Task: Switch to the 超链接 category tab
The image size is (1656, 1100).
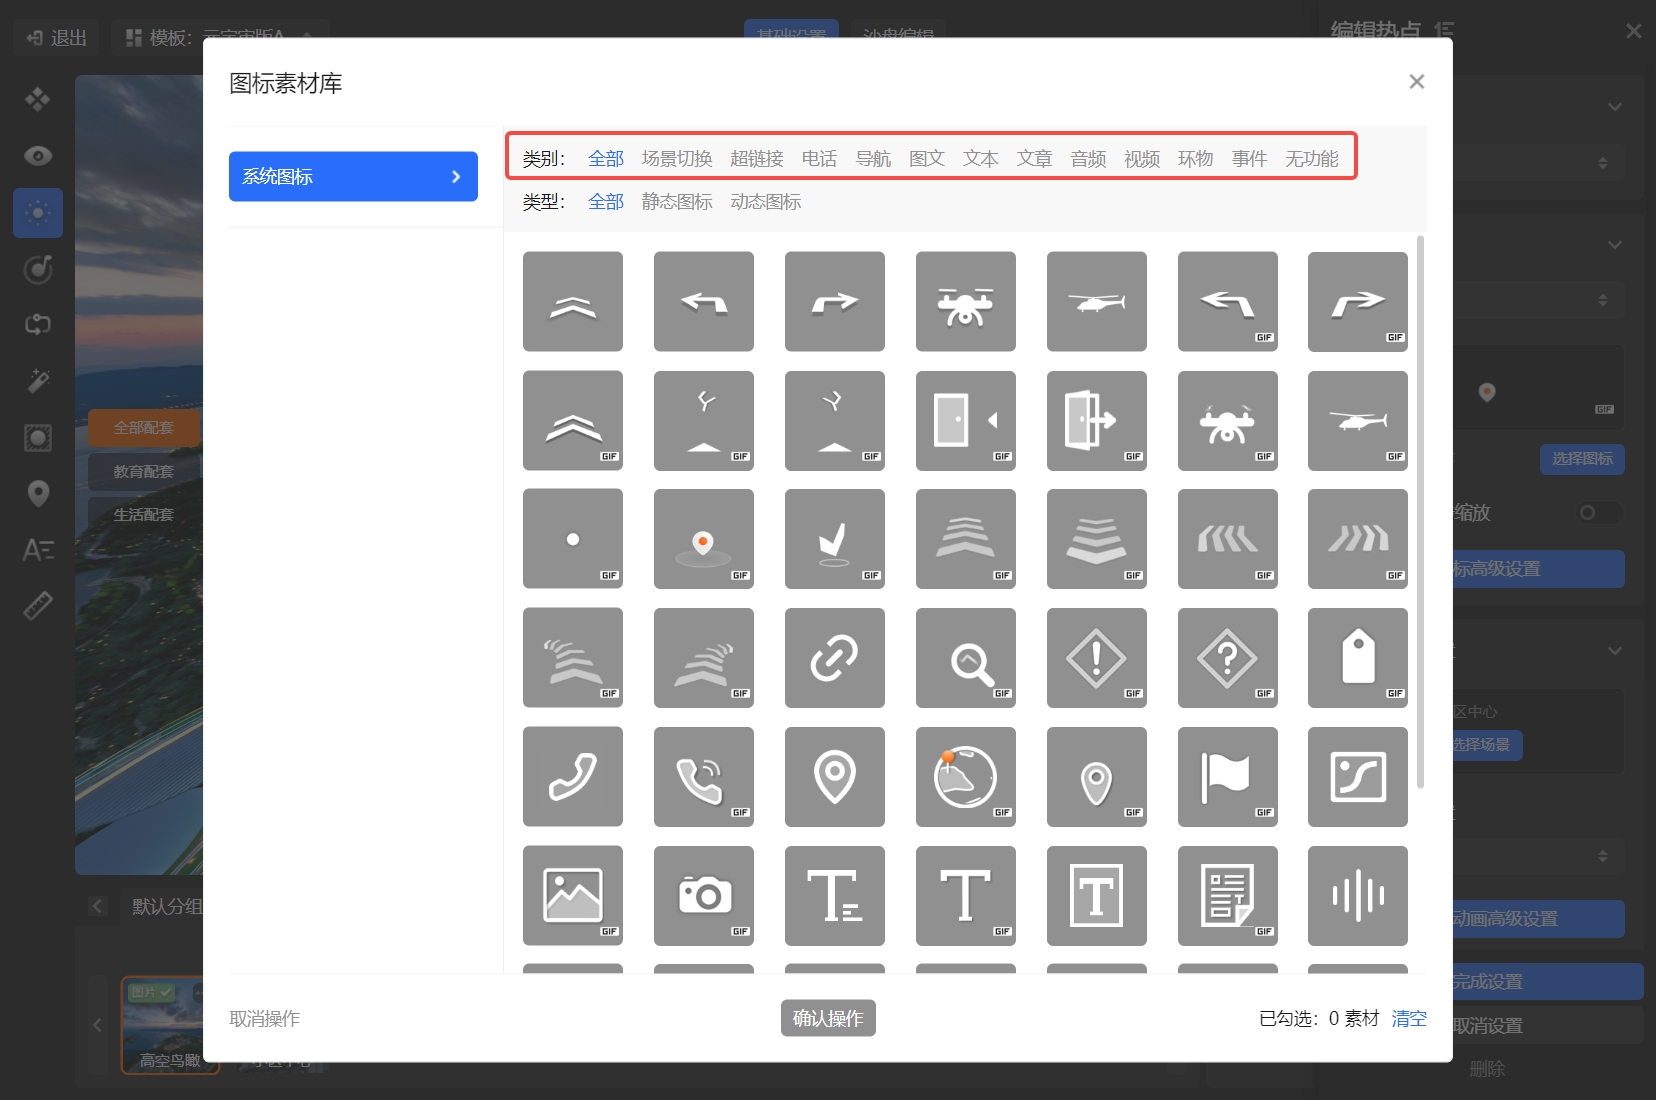Action: [757, 159]
